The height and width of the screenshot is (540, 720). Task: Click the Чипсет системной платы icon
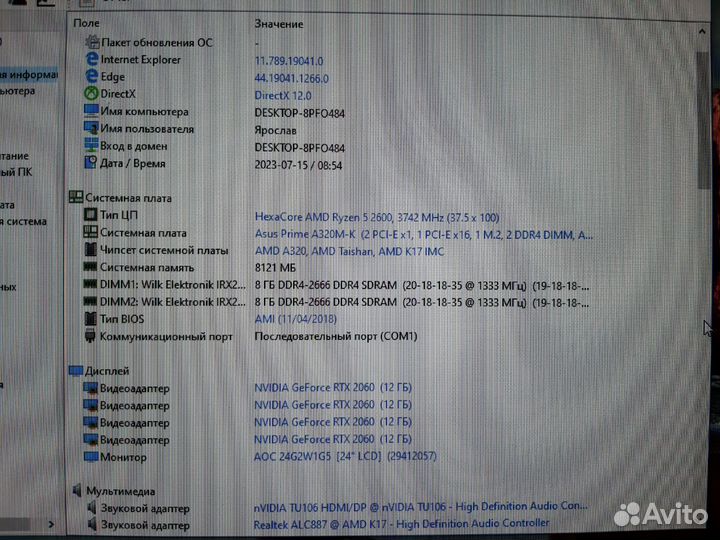click(x=90, y=250)
